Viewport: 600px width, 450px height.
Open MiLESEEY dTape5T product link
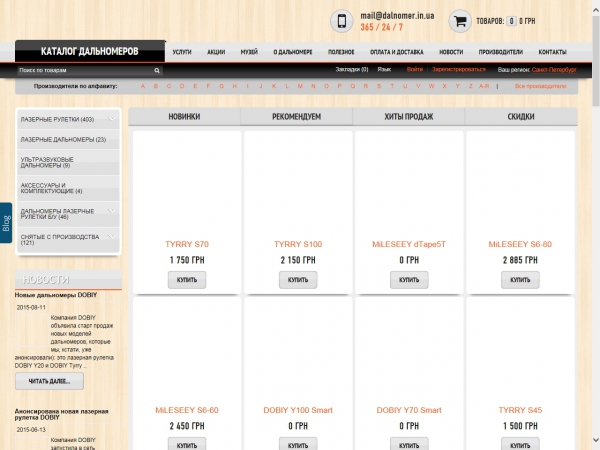click(409, 244)
